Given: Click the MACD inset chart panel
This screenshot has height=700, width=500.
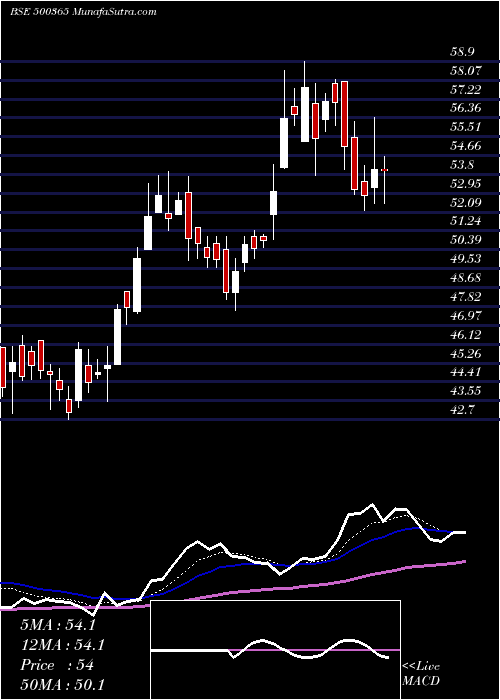Looking at the screenshot, I should 275,650.
